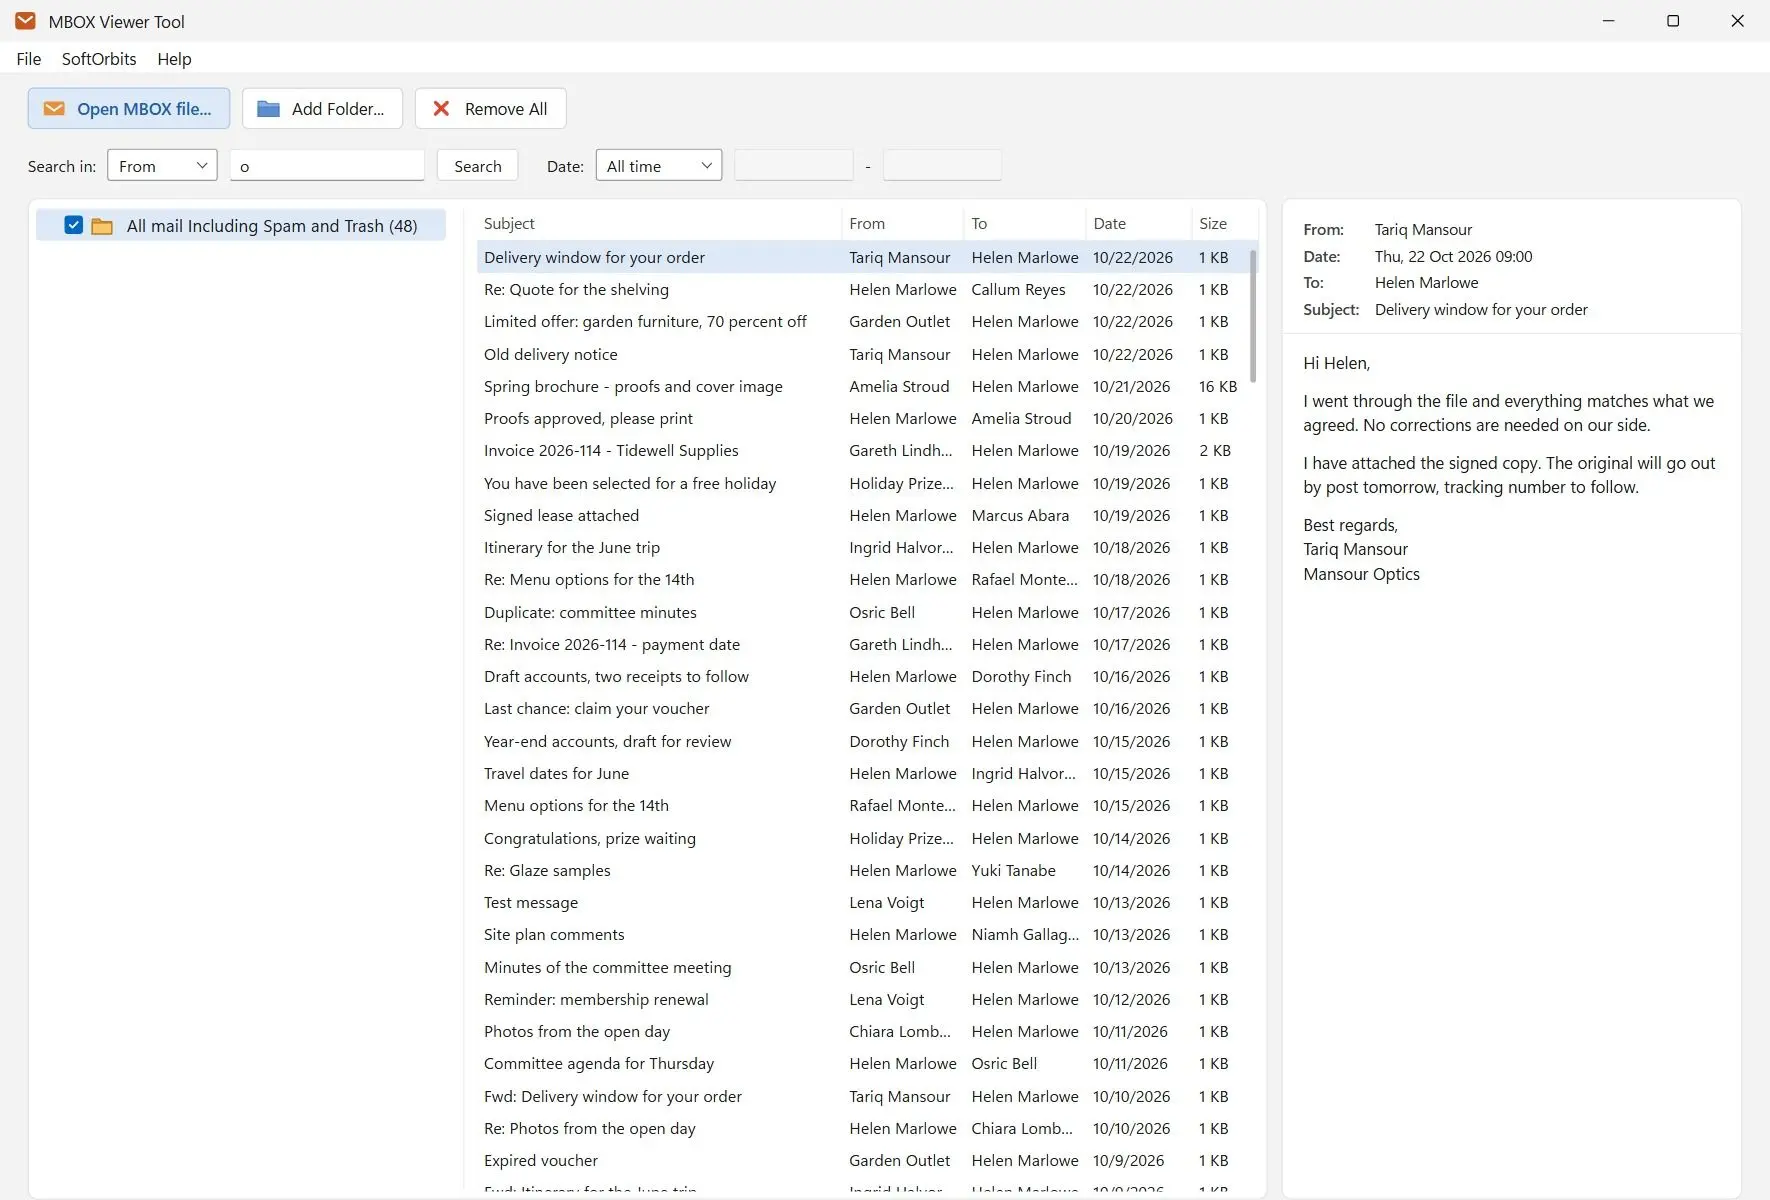Click recipient 'Callum Reyes' cell
Image resolution: width=1770 pixels, height=1200 pixels.
1018,289
